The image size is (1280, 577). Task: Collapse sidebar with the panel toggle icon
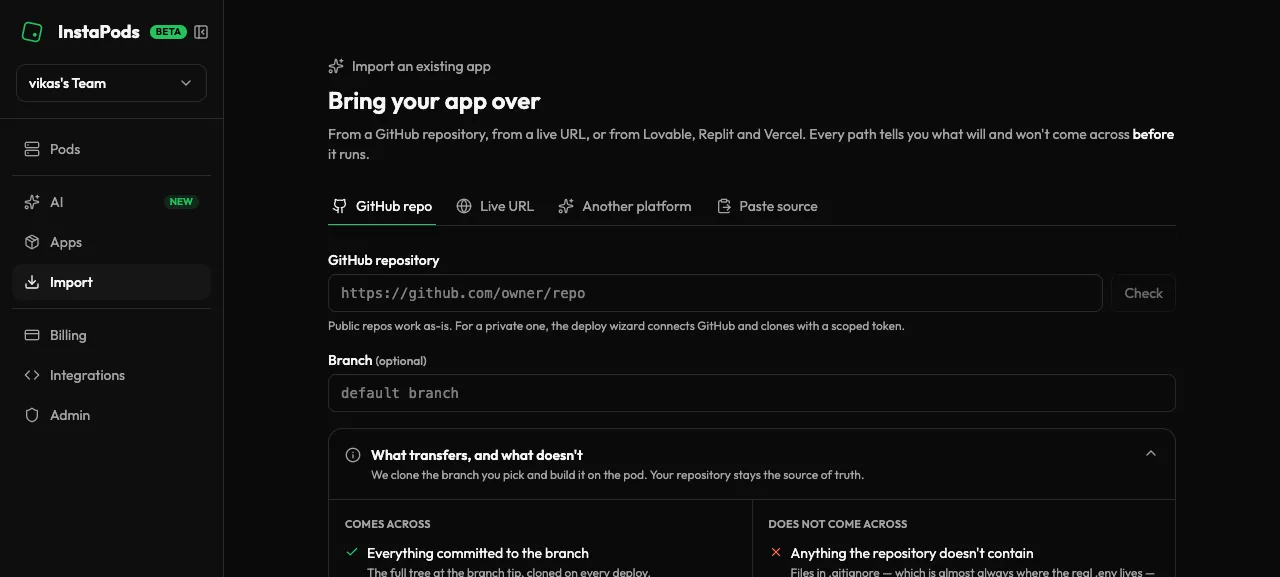click(201, 32)
